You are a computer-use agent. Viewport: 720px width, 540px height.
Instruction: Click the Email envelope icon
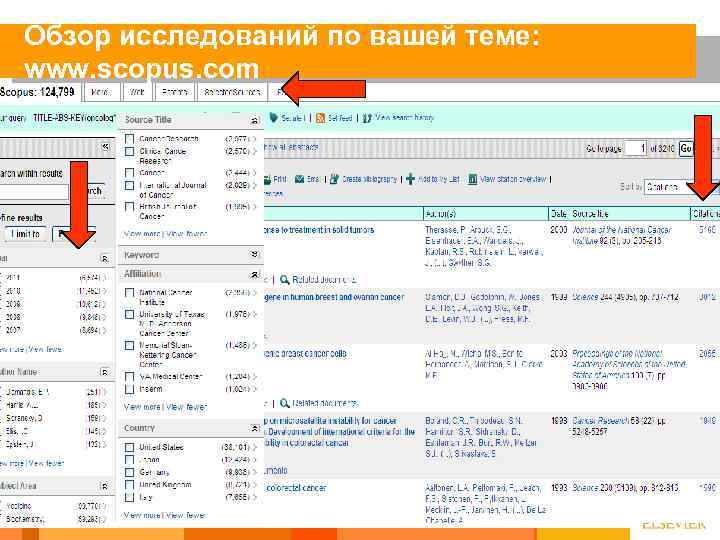299,179
